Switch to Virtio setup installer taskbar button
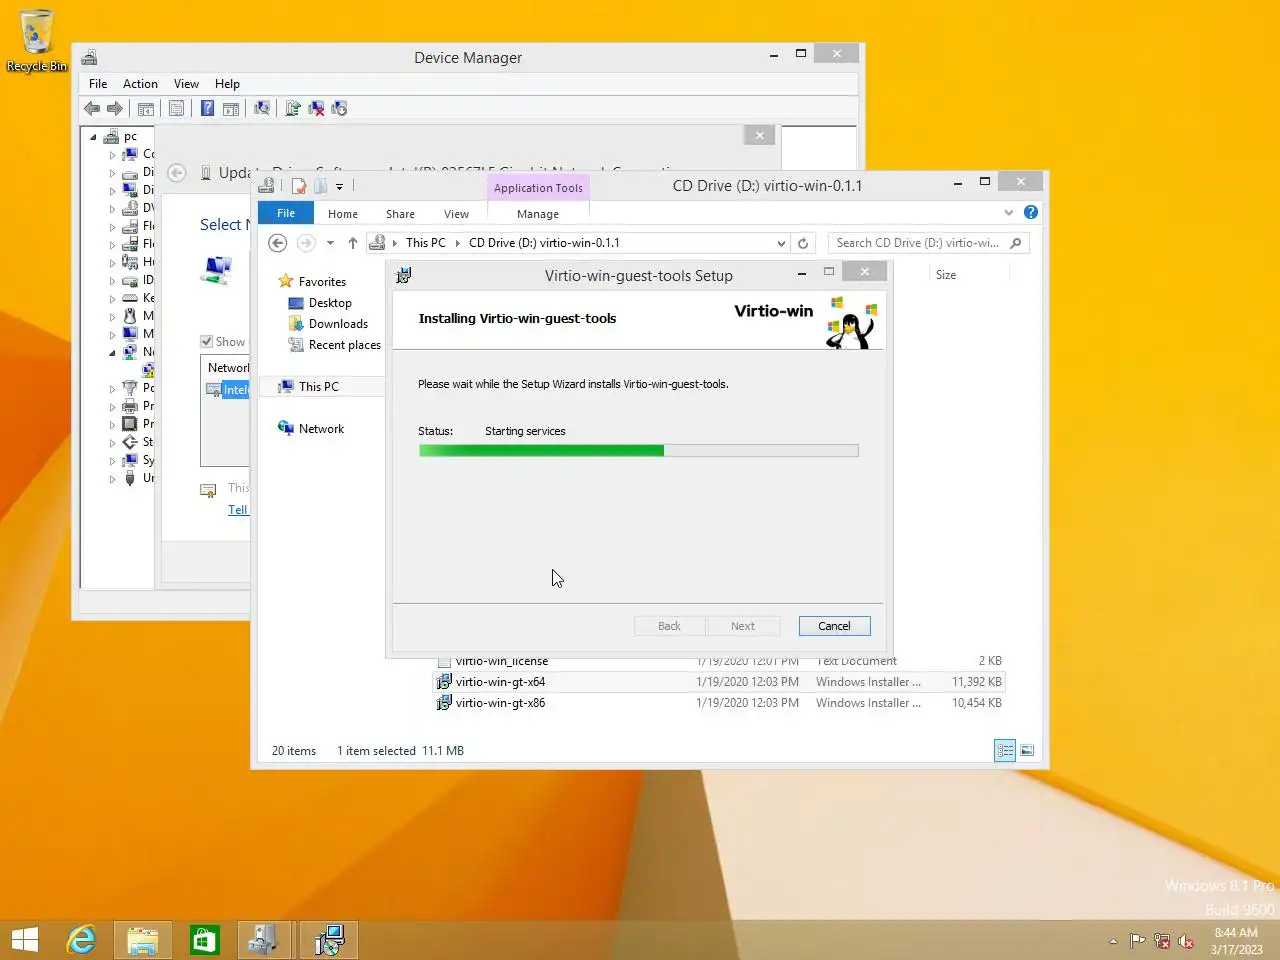 tap(329, 939)
